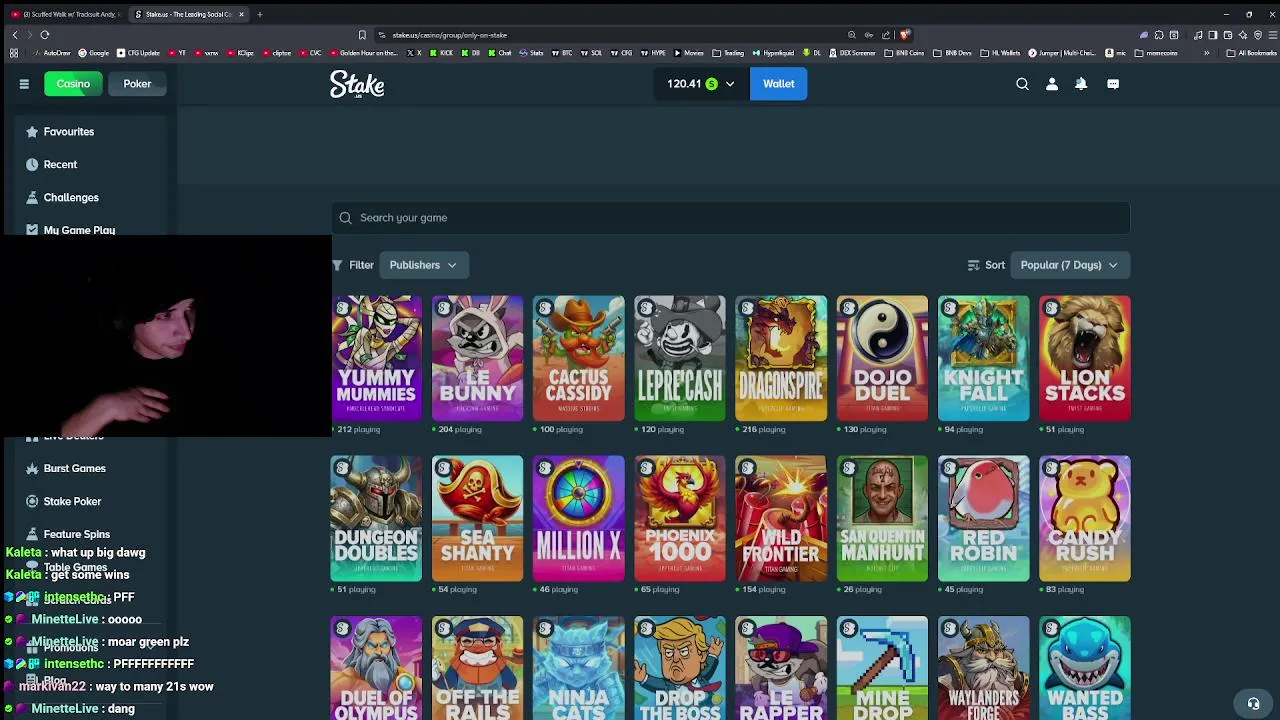Open Candy Rush game
1280x720 pixels.
click(1085, 518)
